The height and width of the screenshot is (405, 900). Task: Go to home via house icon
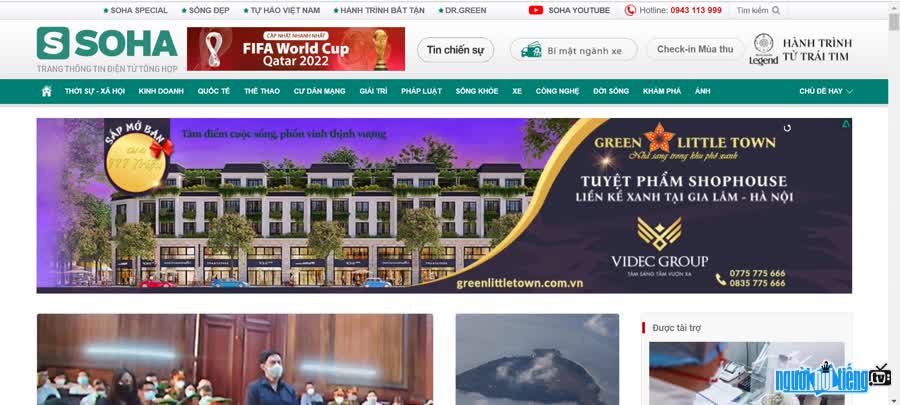[46, 91]
